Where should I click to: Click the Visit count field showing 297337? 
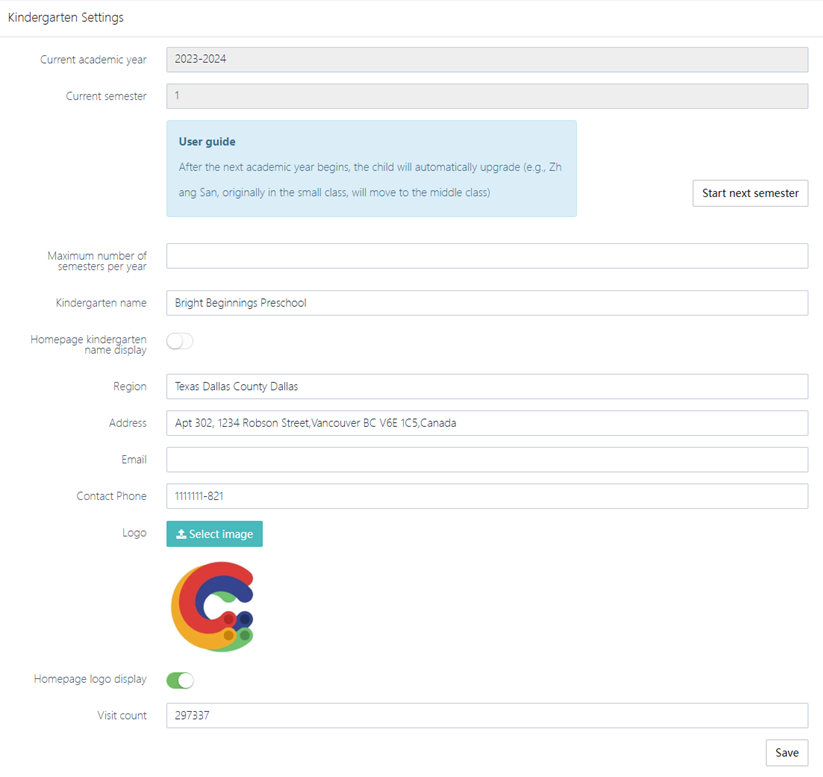click(x=486, y=716)
